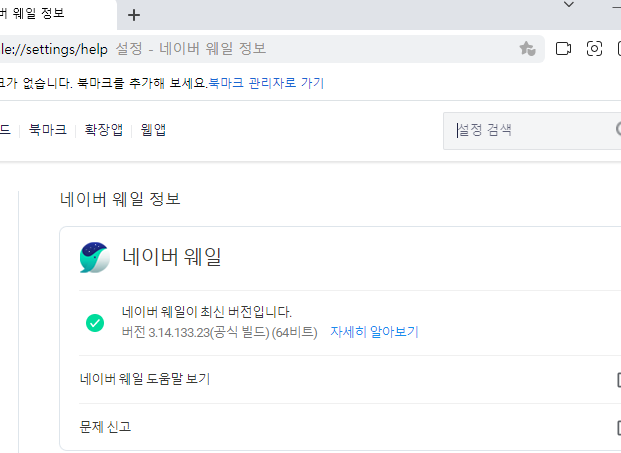621x453 pixels.
Task: Open a new tab with the plus button
Action: 134,15
